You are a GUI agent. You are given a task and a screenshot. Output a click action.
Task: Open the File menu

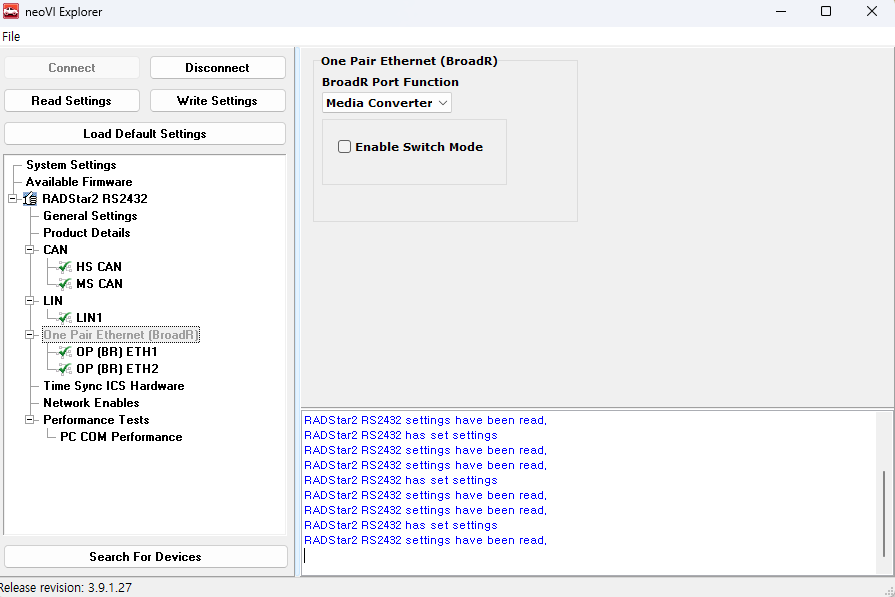(x=11, y=37)
